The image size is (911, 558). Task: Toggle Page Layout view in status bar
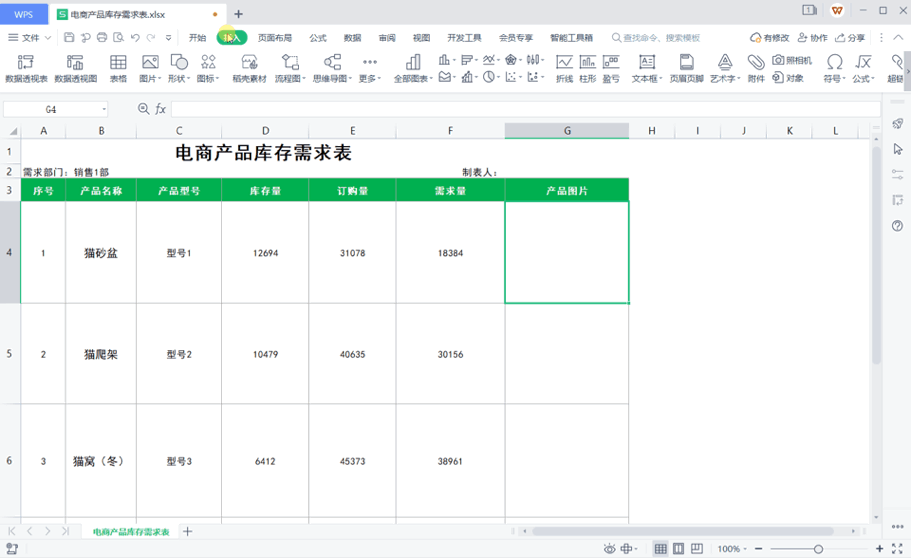(x=678, y=549)
